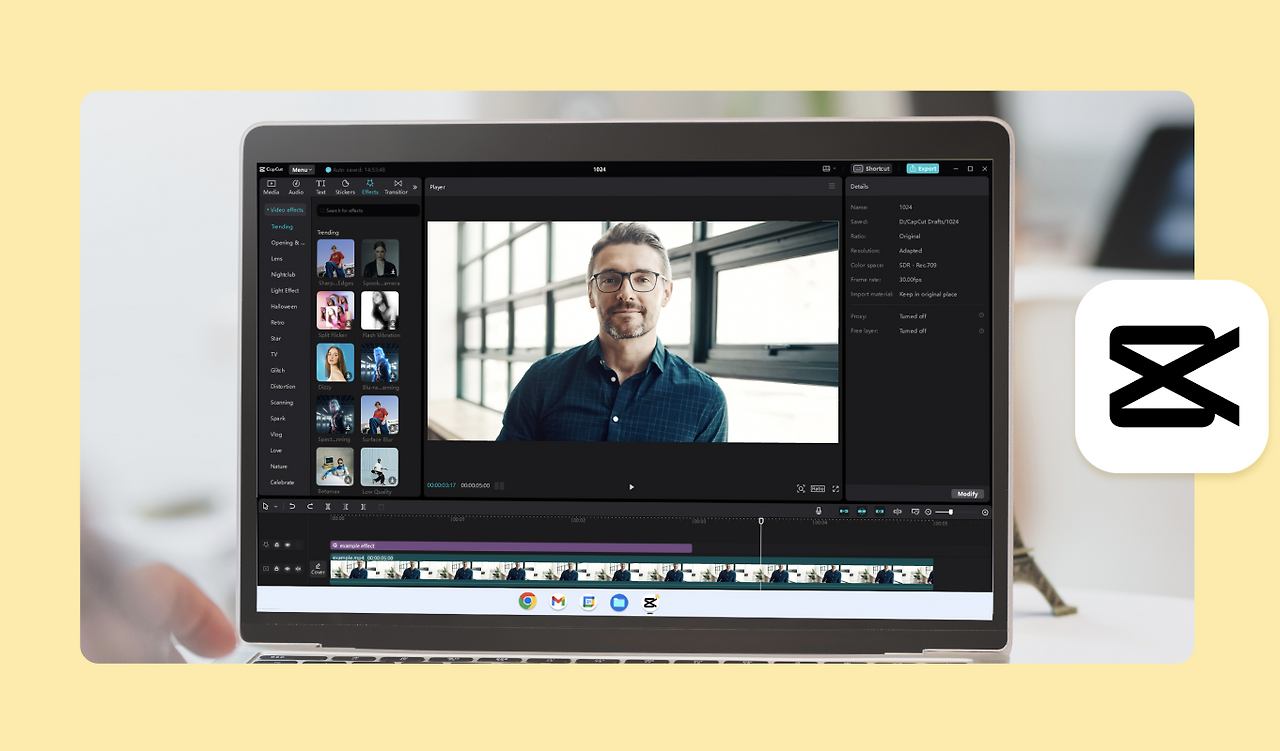Open the Shortcut keyboard list

(872, 169)
